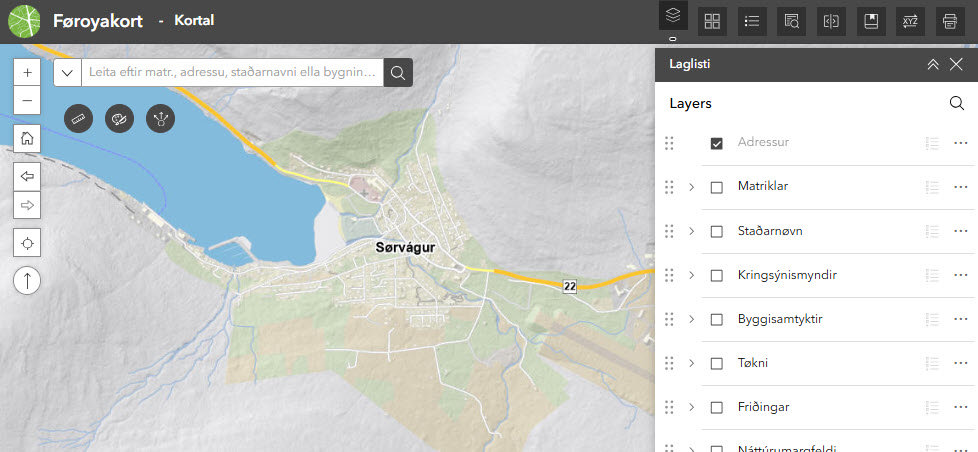Activate the swipe compare tool
The width and height of the screenshot is (978, 452).
coord(830,21)
